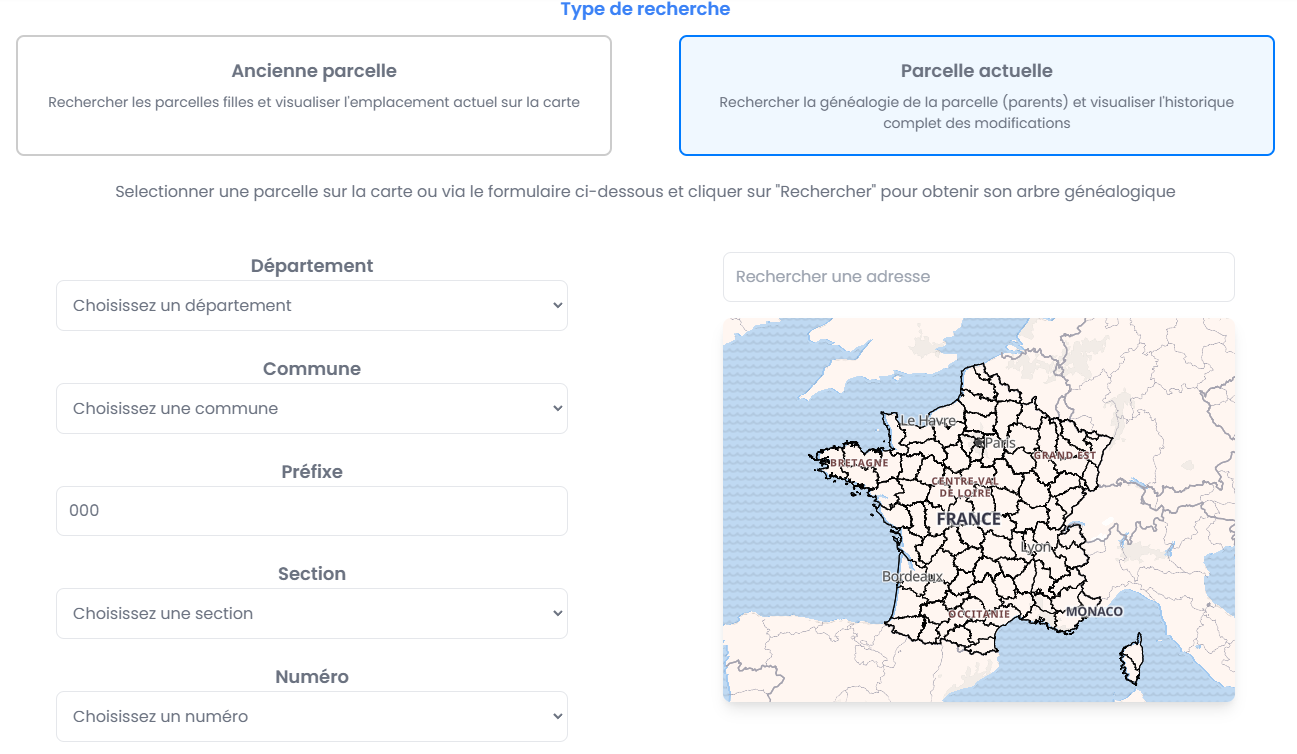1297x754 pixels.
Task: Click the Rechercher une adresse field
Action: point(979,277)
